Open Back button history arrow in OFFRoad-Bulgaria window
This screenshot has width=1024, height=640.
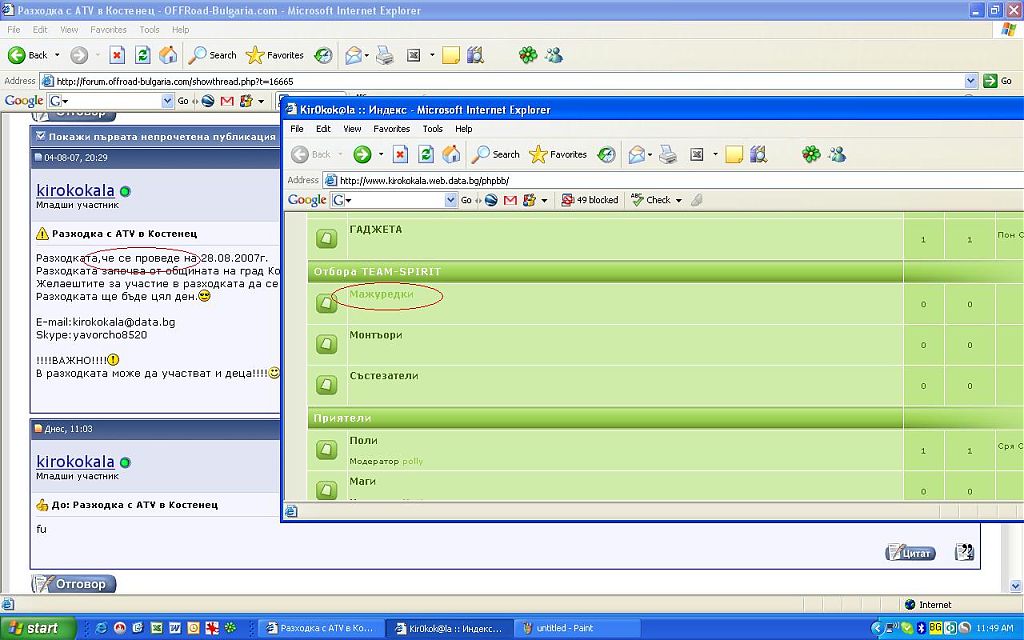point(56,55)
